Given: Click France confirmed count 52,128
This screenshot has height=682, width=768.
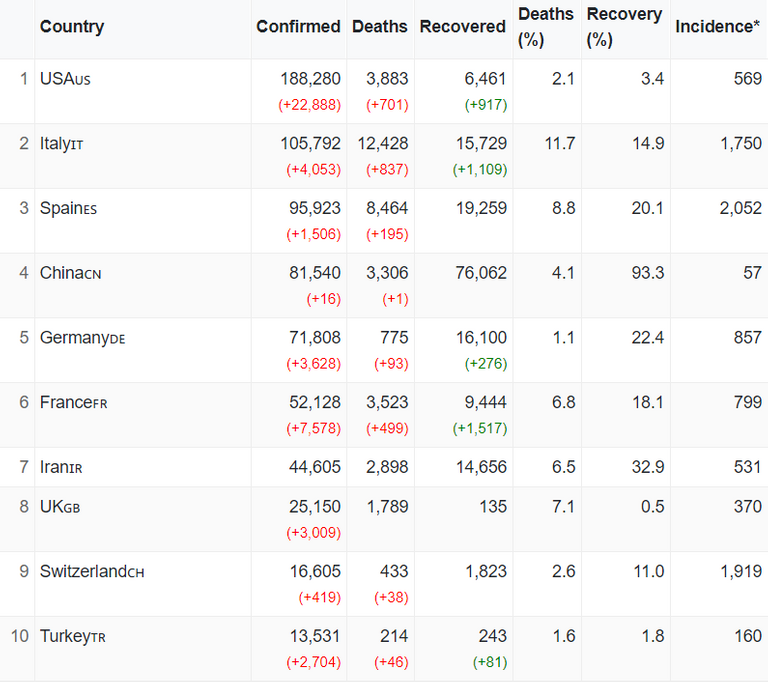Looking at the screenshot, I should pos(315,402).
